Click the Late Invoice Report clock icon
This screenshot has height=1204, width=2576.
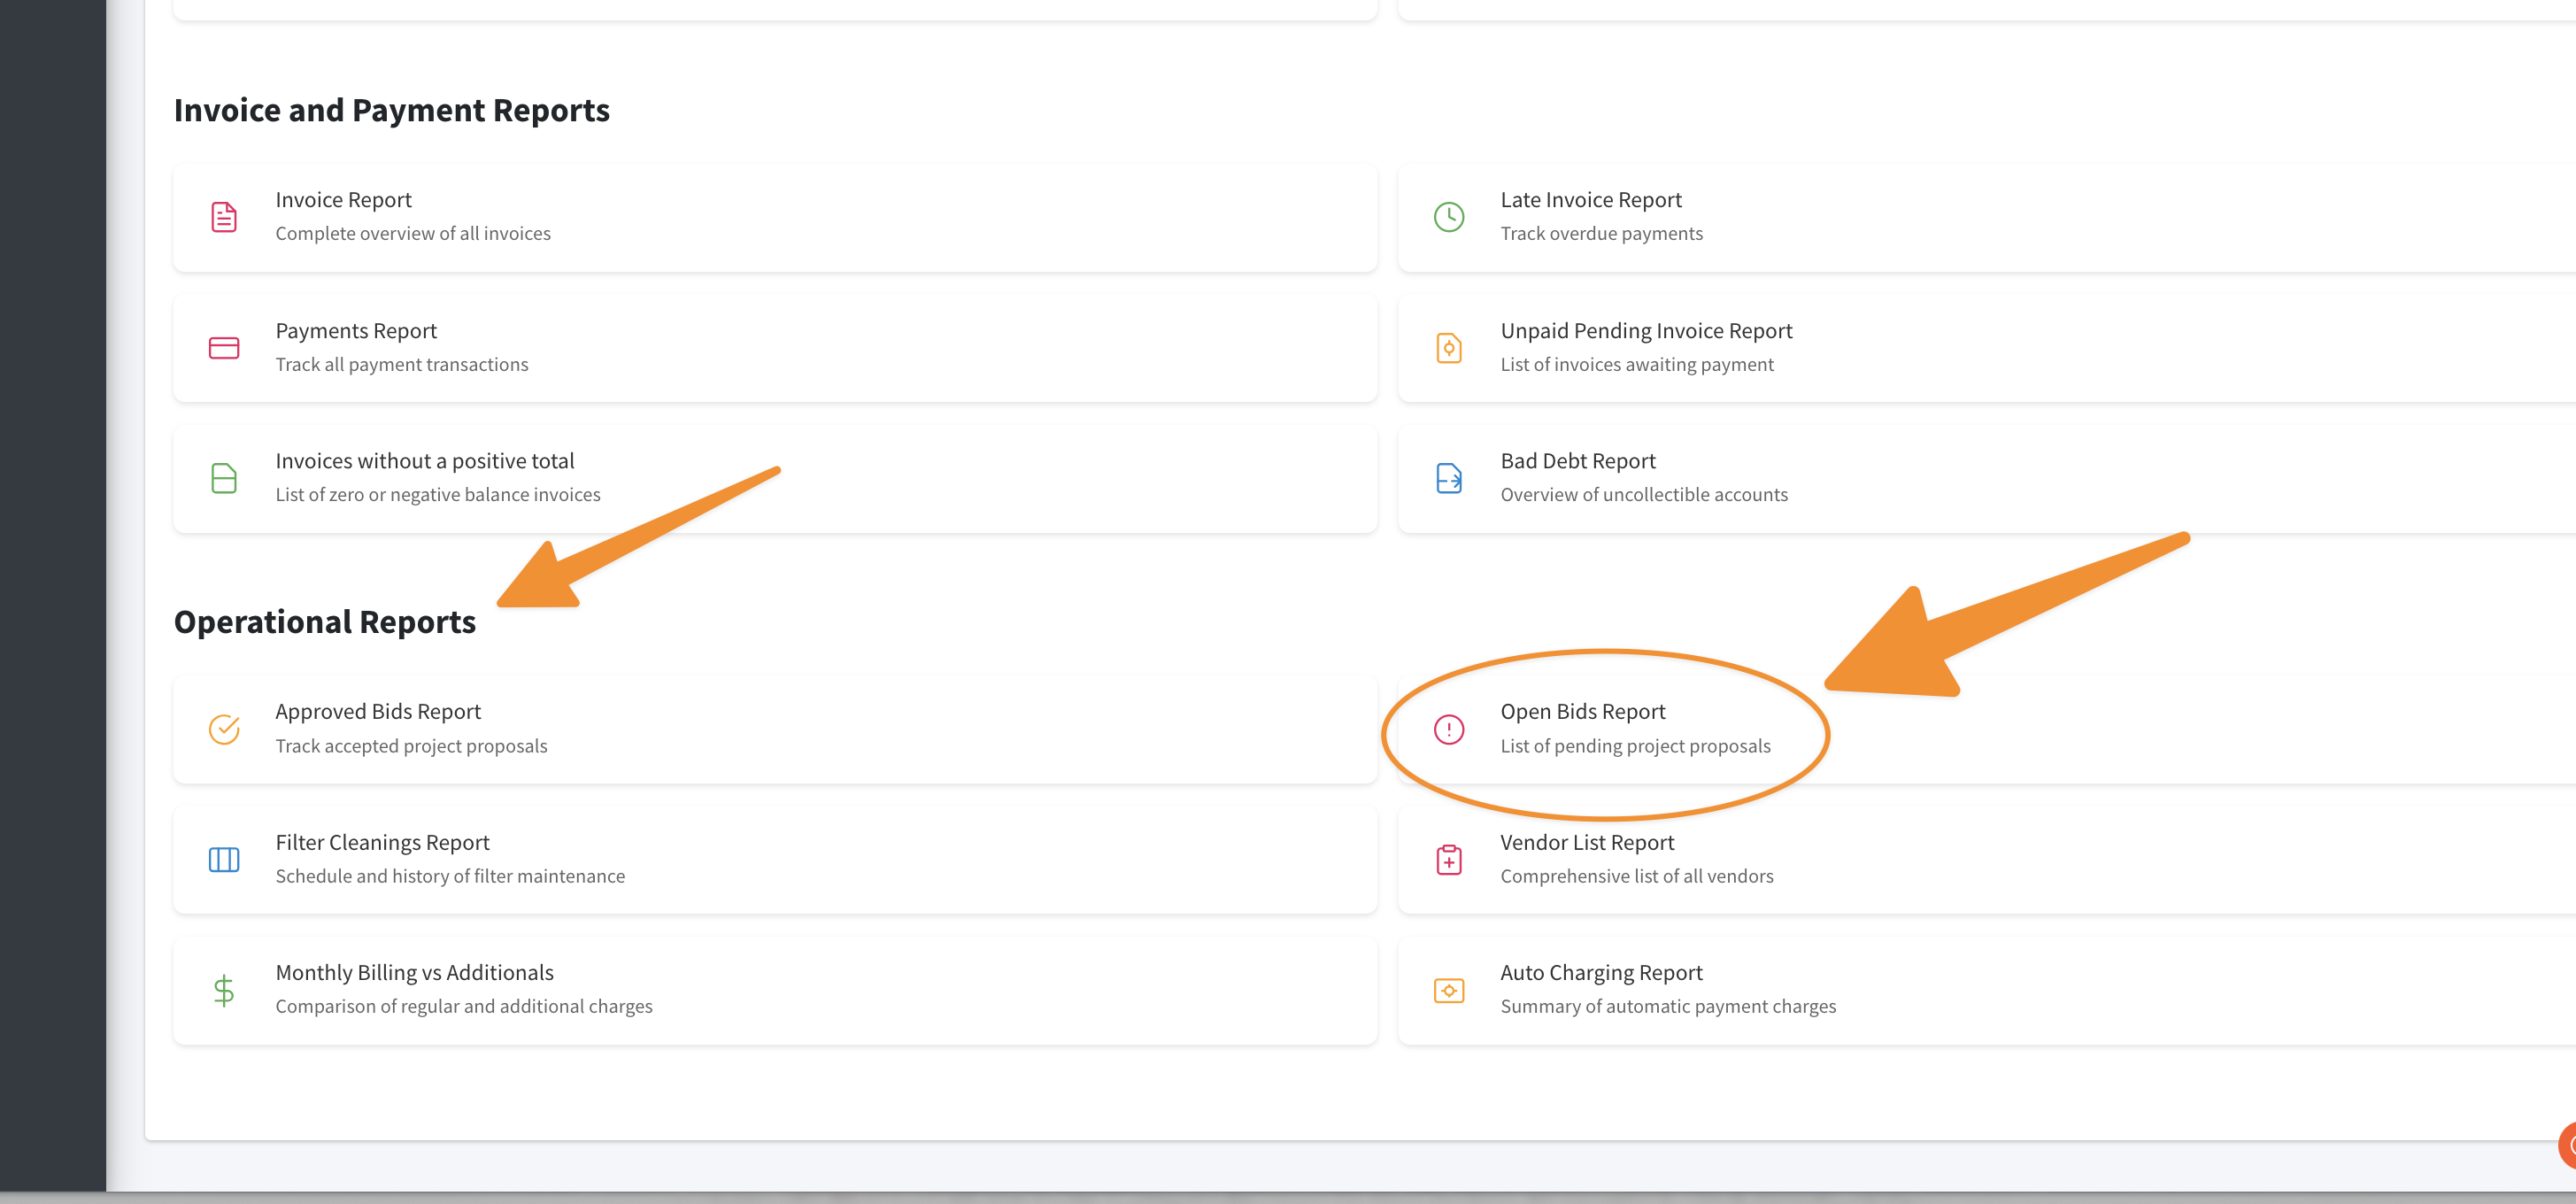click(x=1448, y=217)
